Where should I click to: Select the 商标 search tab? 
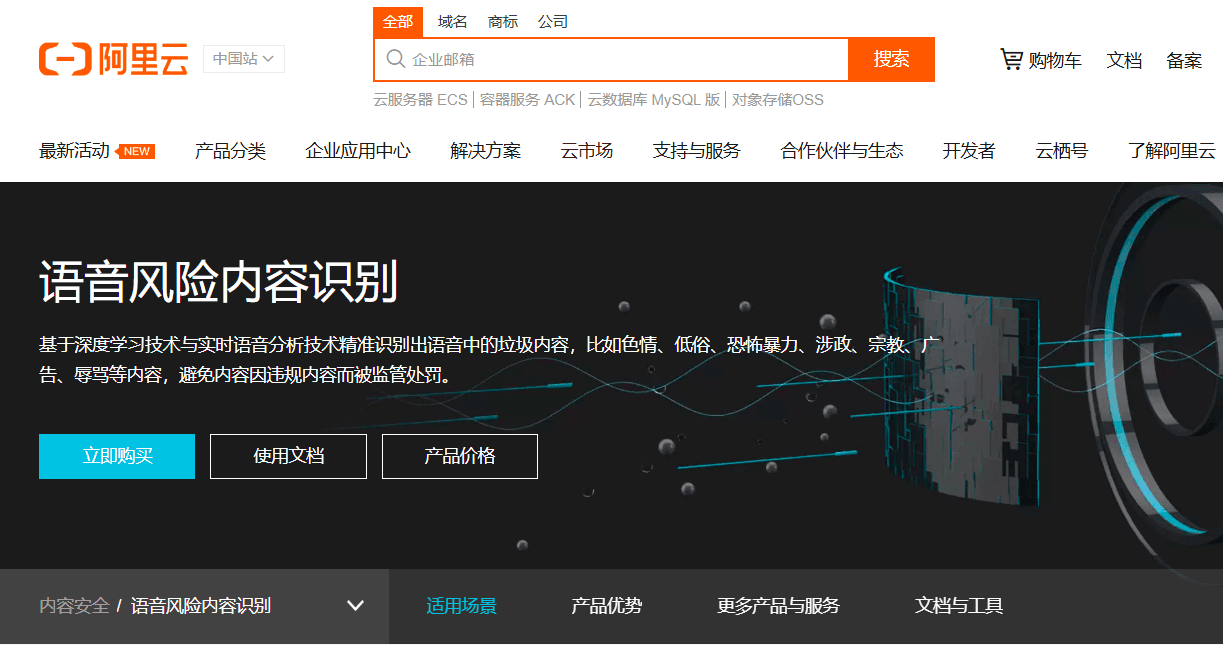pos(503,22)
